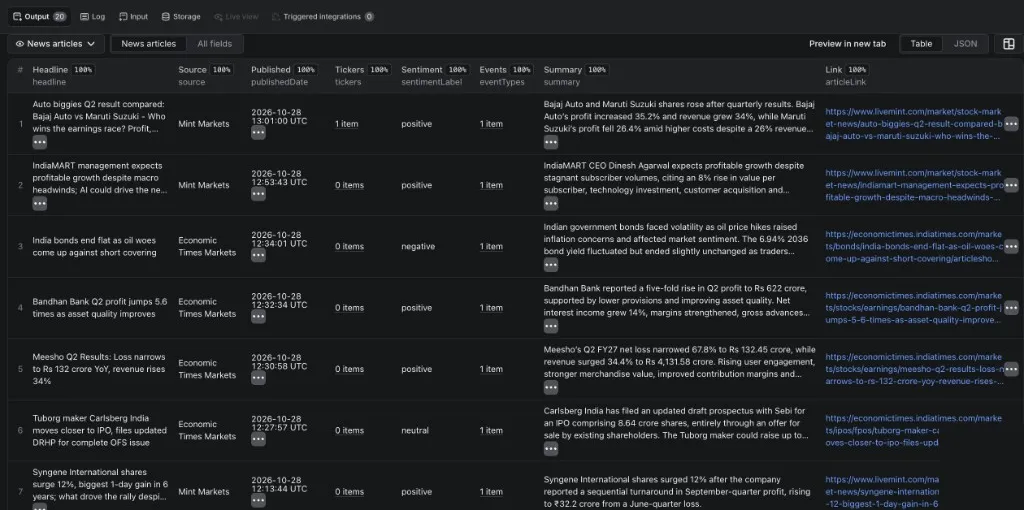The image size is (1024, 510).
Task: Click Preview in new tab
Action: (847, 44)
